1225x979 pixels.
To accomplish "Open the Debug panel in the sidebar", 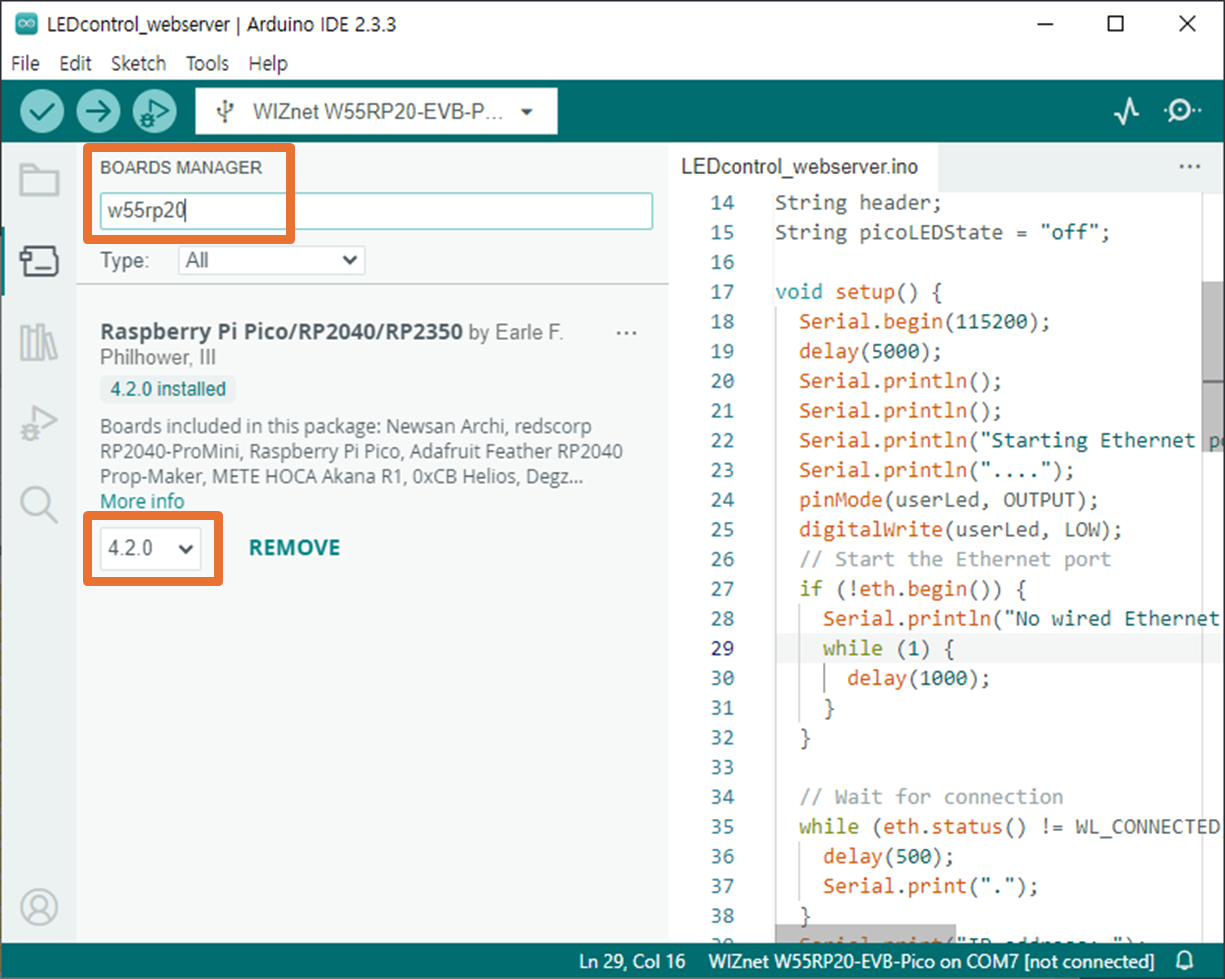I will pos(39,424).
